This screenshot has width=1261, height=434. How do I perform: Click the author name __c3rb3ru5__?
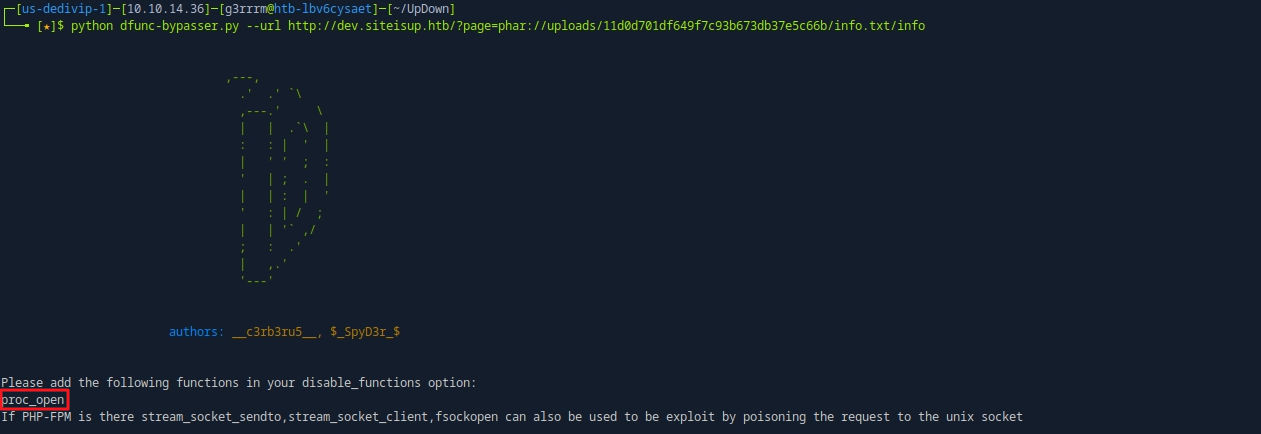tap(274, 331)
